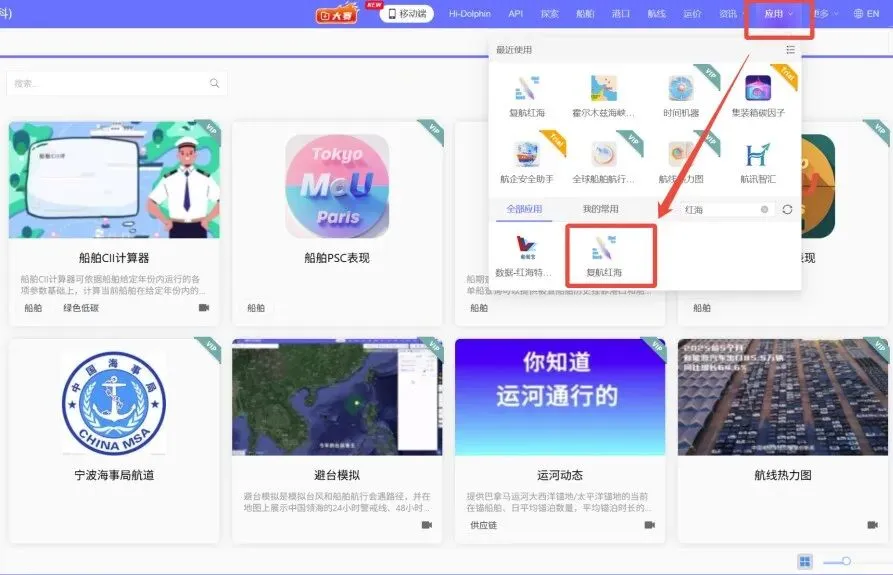
Task: Clear the 红海 app search text
Action: pyautogui.click(x=764, y=210)
